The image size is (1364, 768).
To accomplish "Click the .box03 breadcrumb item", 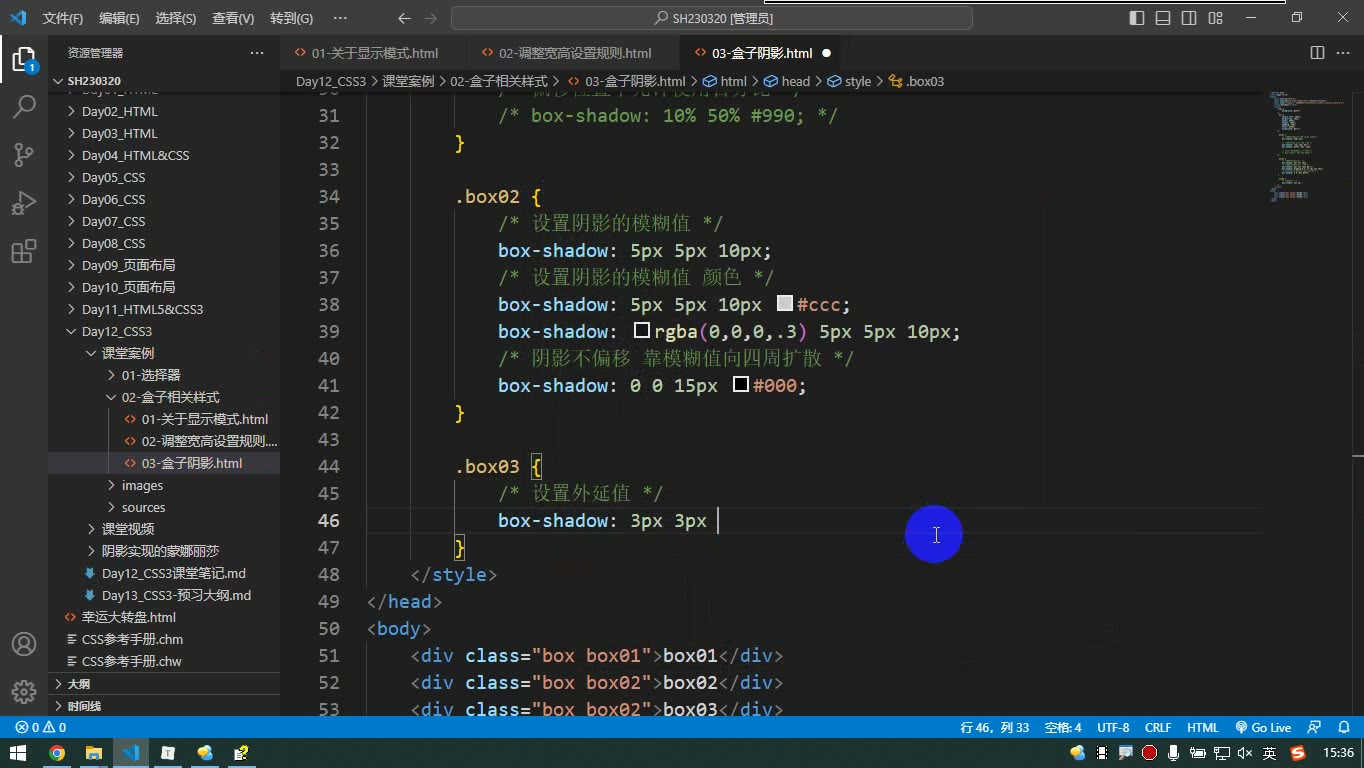I will [917, 81].
